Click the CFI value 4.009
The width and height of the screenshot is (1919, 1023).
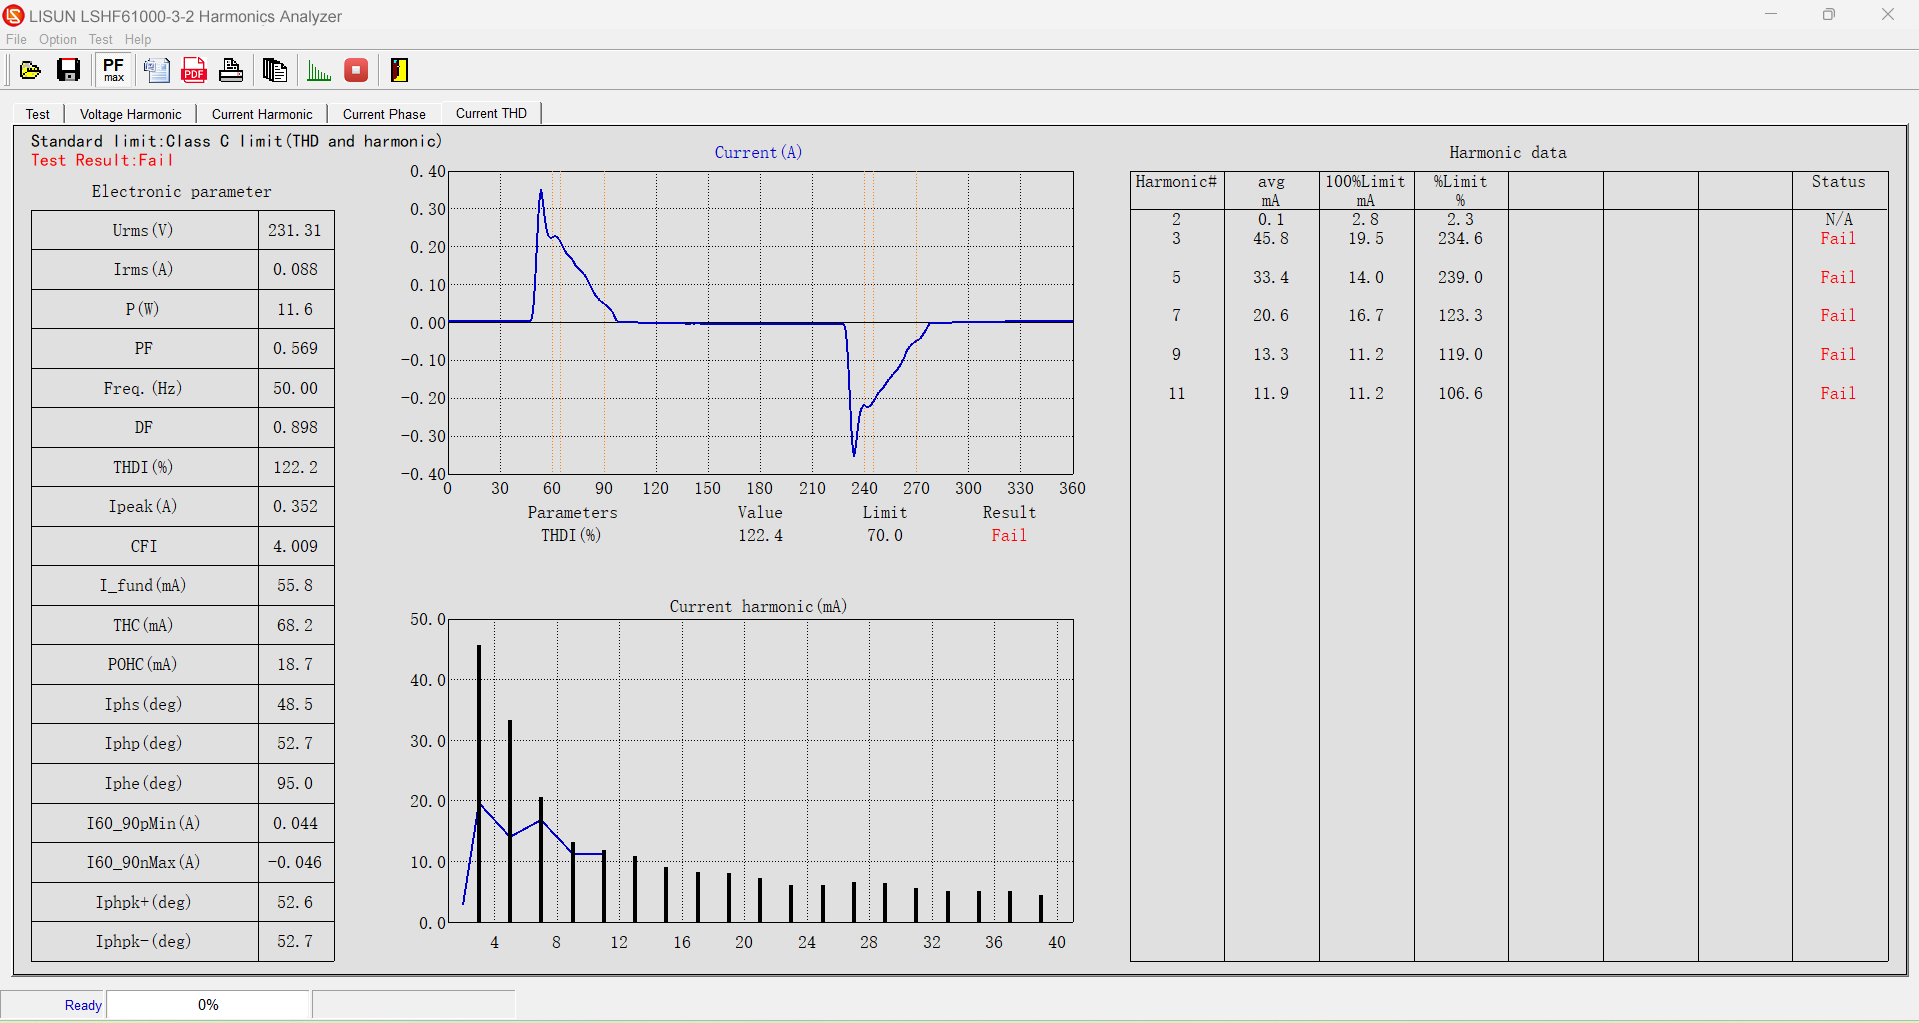[295, 546]
